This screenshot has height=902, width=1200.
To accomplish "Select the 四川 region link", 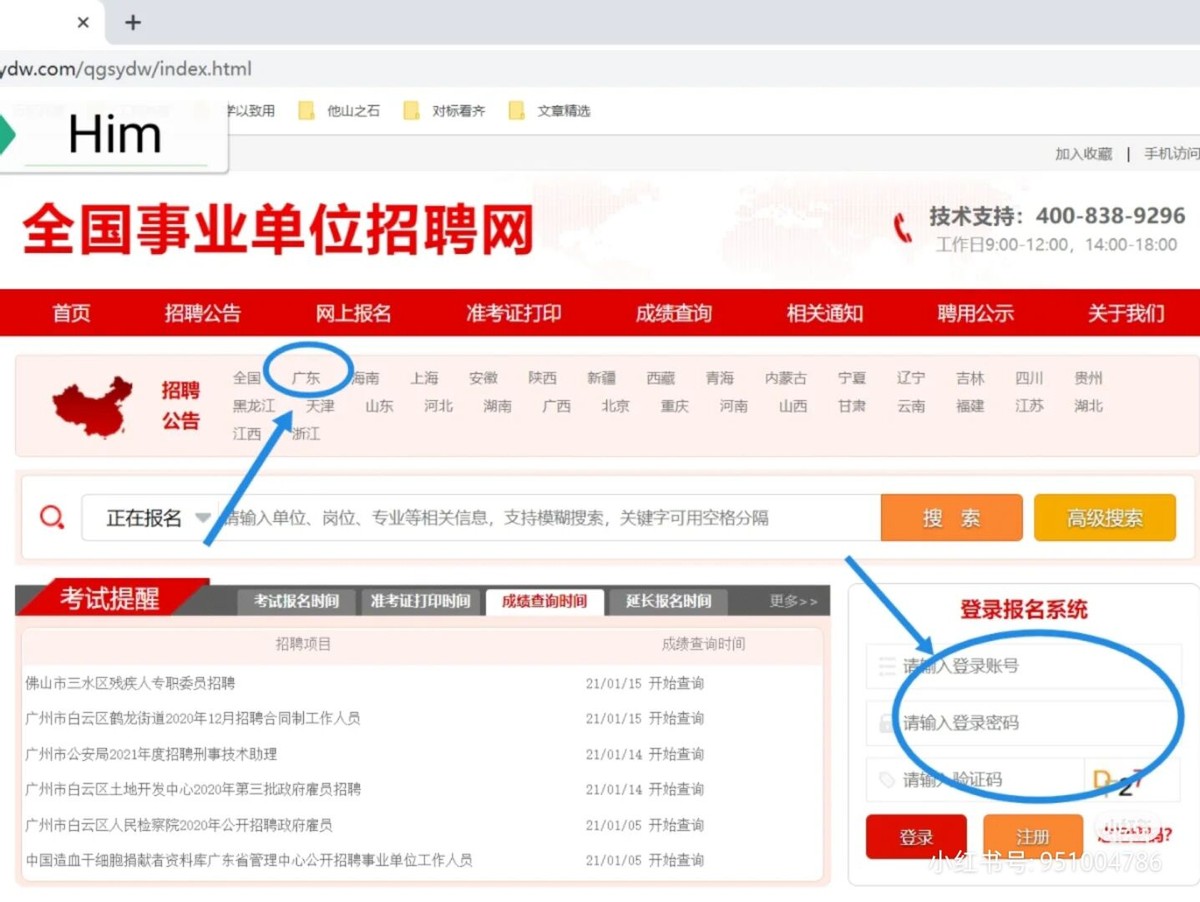I will point(1029,378).
